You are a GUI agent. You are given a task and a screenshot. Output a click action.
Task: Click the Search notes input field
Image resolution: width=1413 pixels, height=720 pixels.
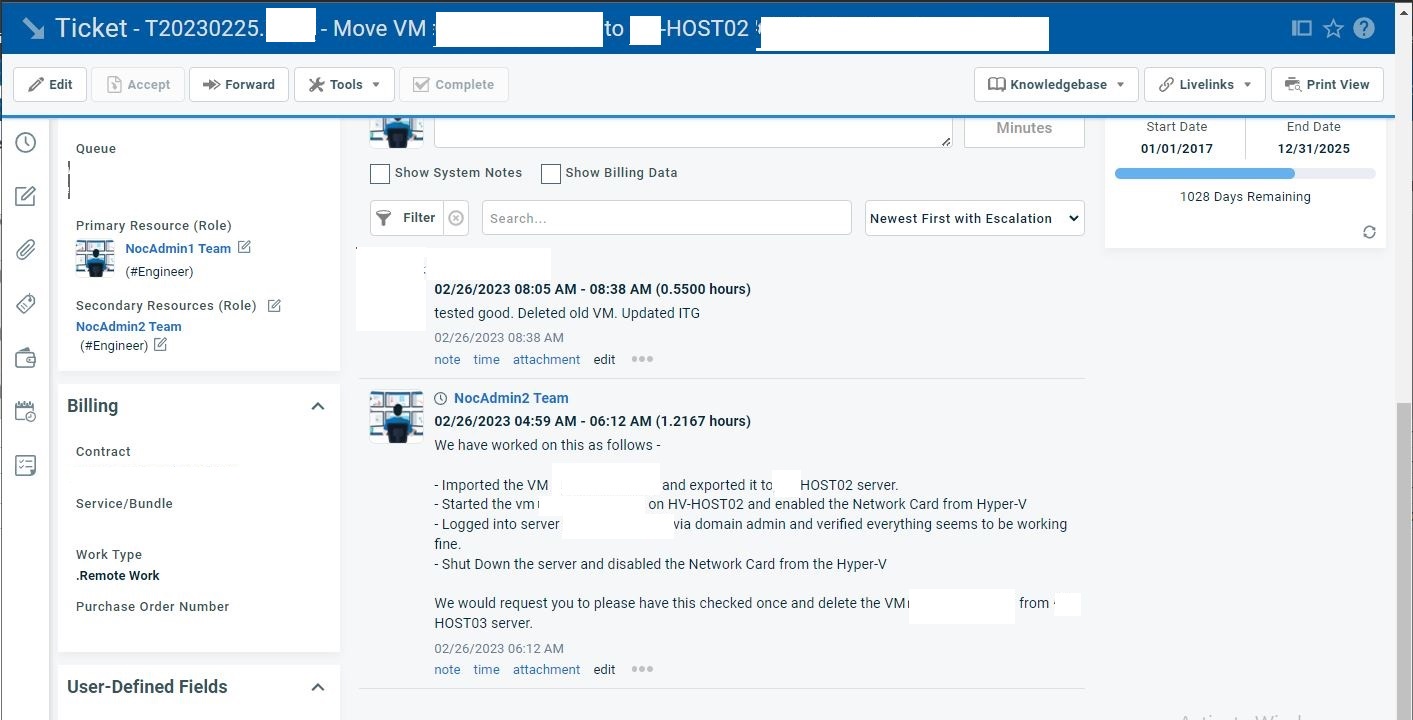pyautogui.click(x=666, y=218)
